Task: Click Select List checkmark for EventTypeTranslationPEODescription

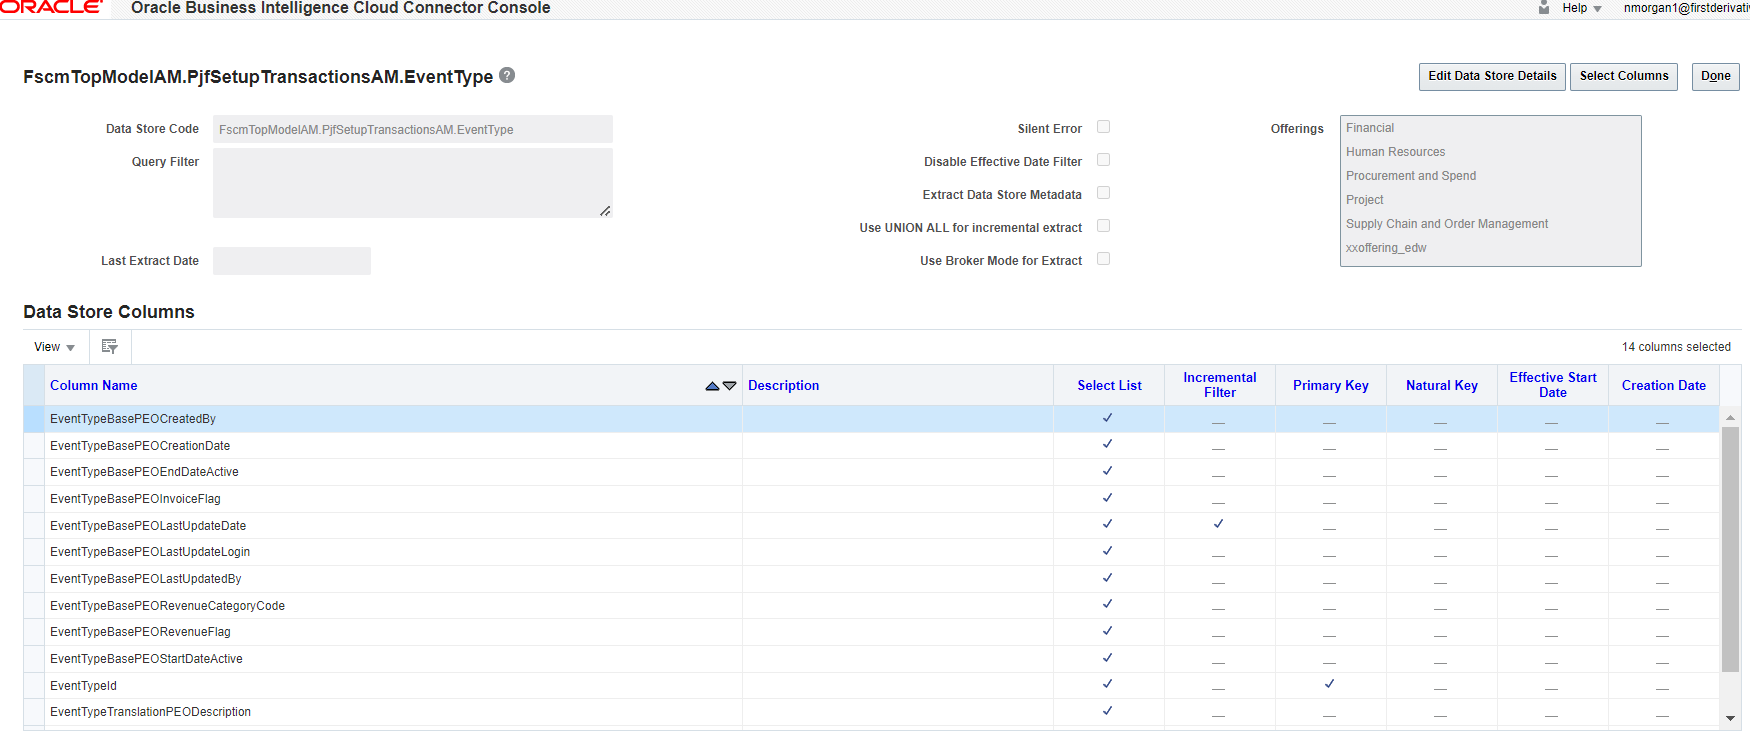Action: [1107, 711]
